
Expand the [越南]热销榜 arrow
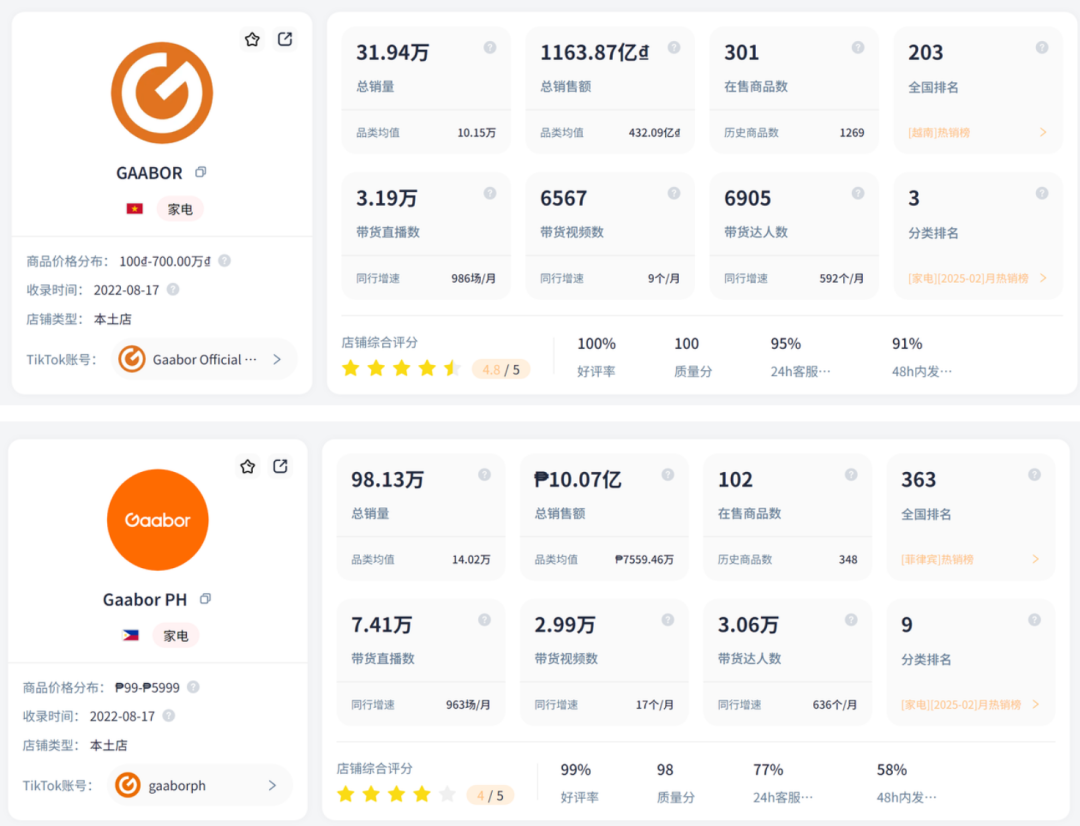[1043, 132]
